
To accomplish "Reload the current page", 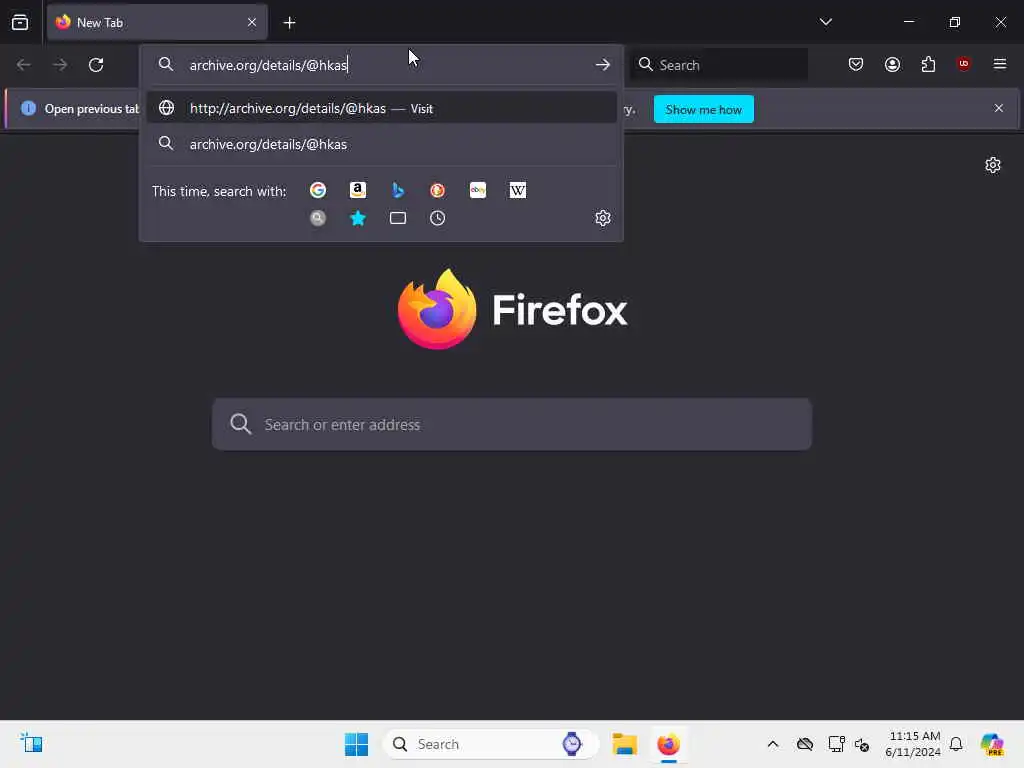I will (x=96, y=65).
